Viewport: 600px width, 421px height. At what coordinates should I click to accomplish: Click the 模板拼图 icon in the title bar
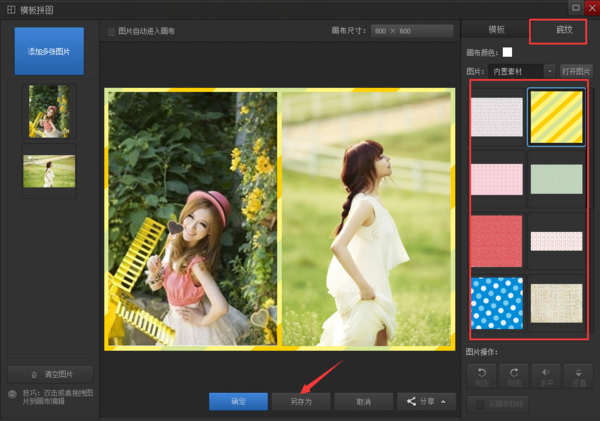[11, 10]
